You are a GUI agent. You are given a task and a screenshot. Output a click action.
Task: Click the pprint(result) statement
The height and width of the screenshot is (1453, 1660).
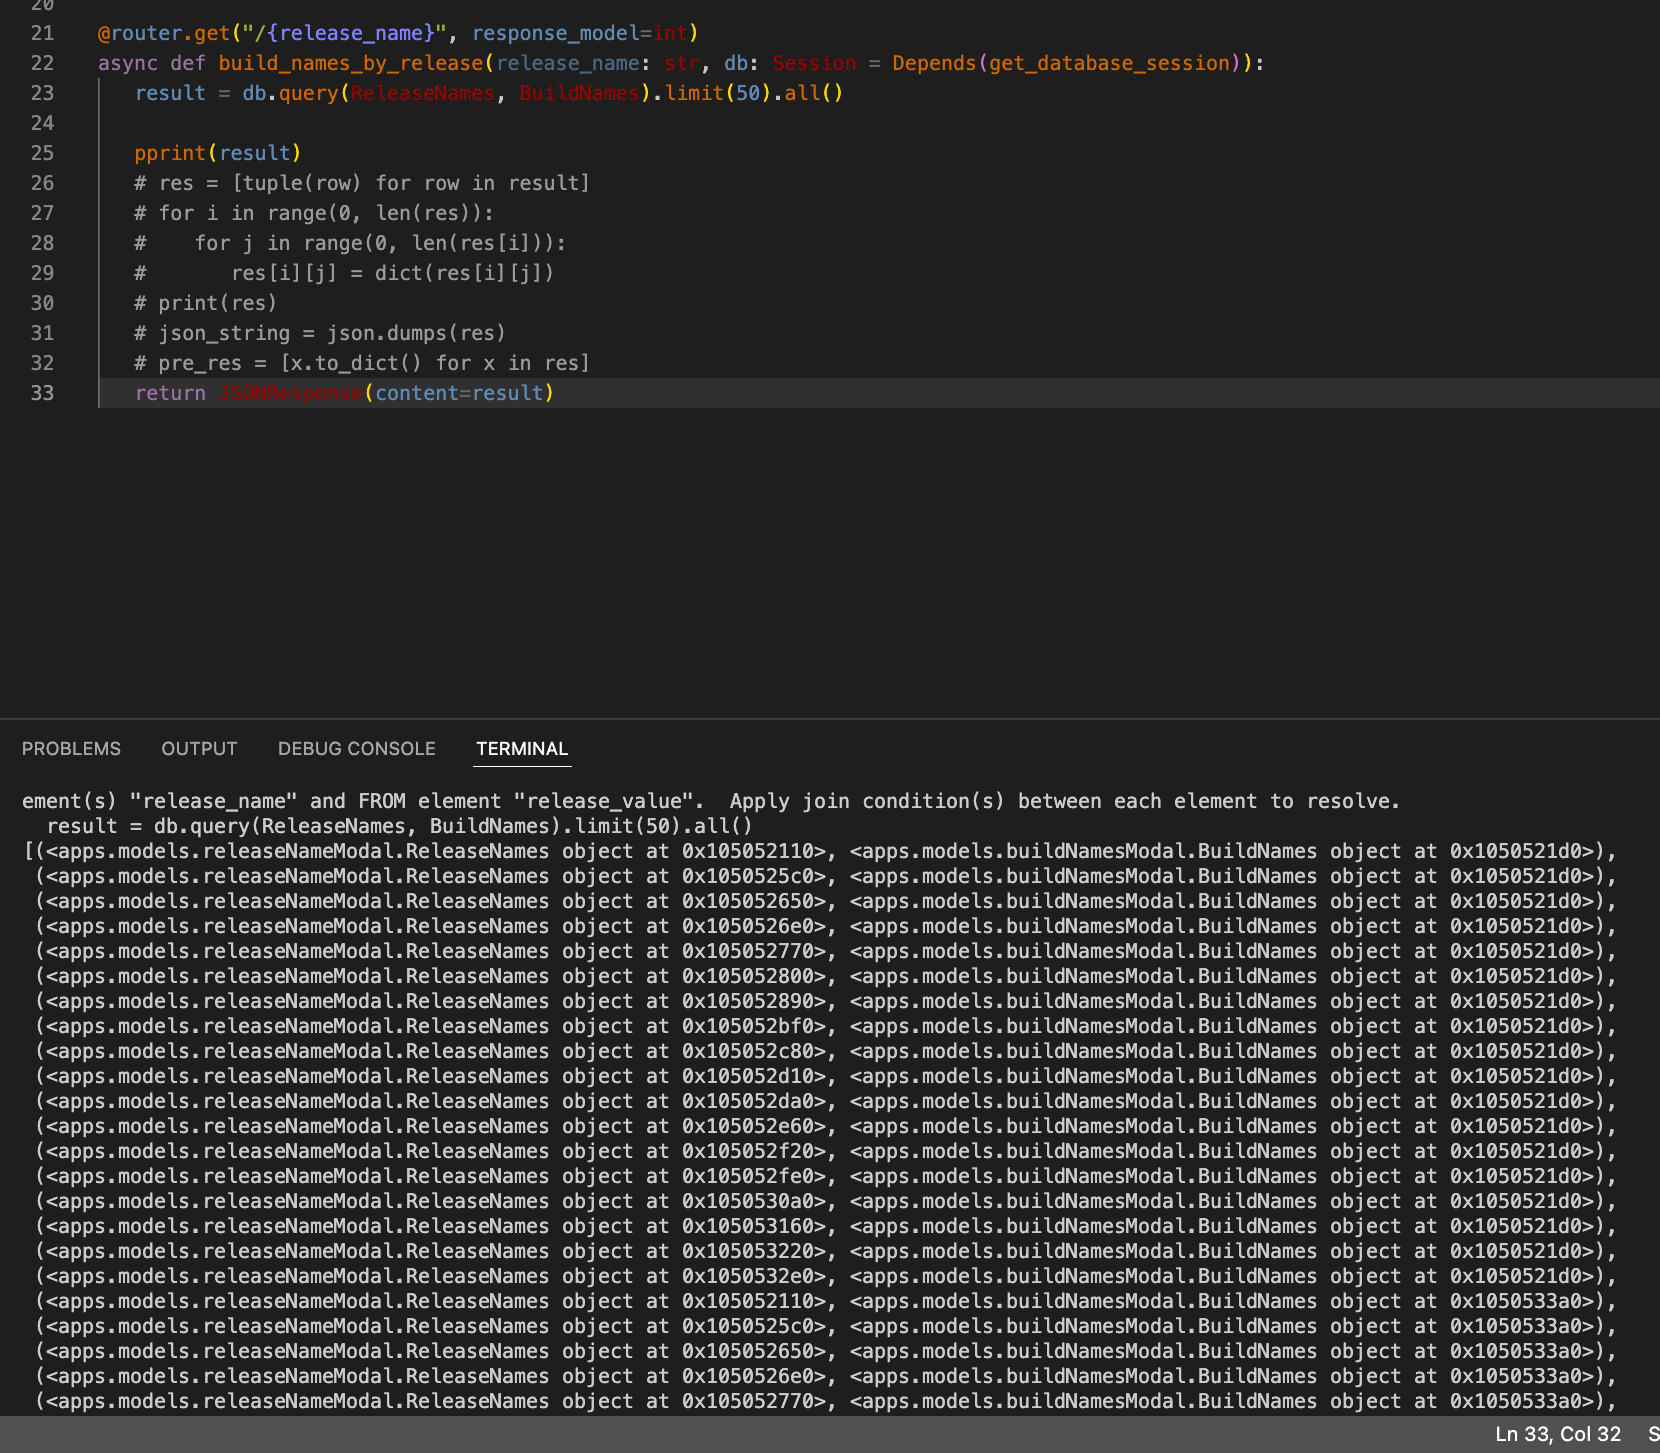pos(218,153)
